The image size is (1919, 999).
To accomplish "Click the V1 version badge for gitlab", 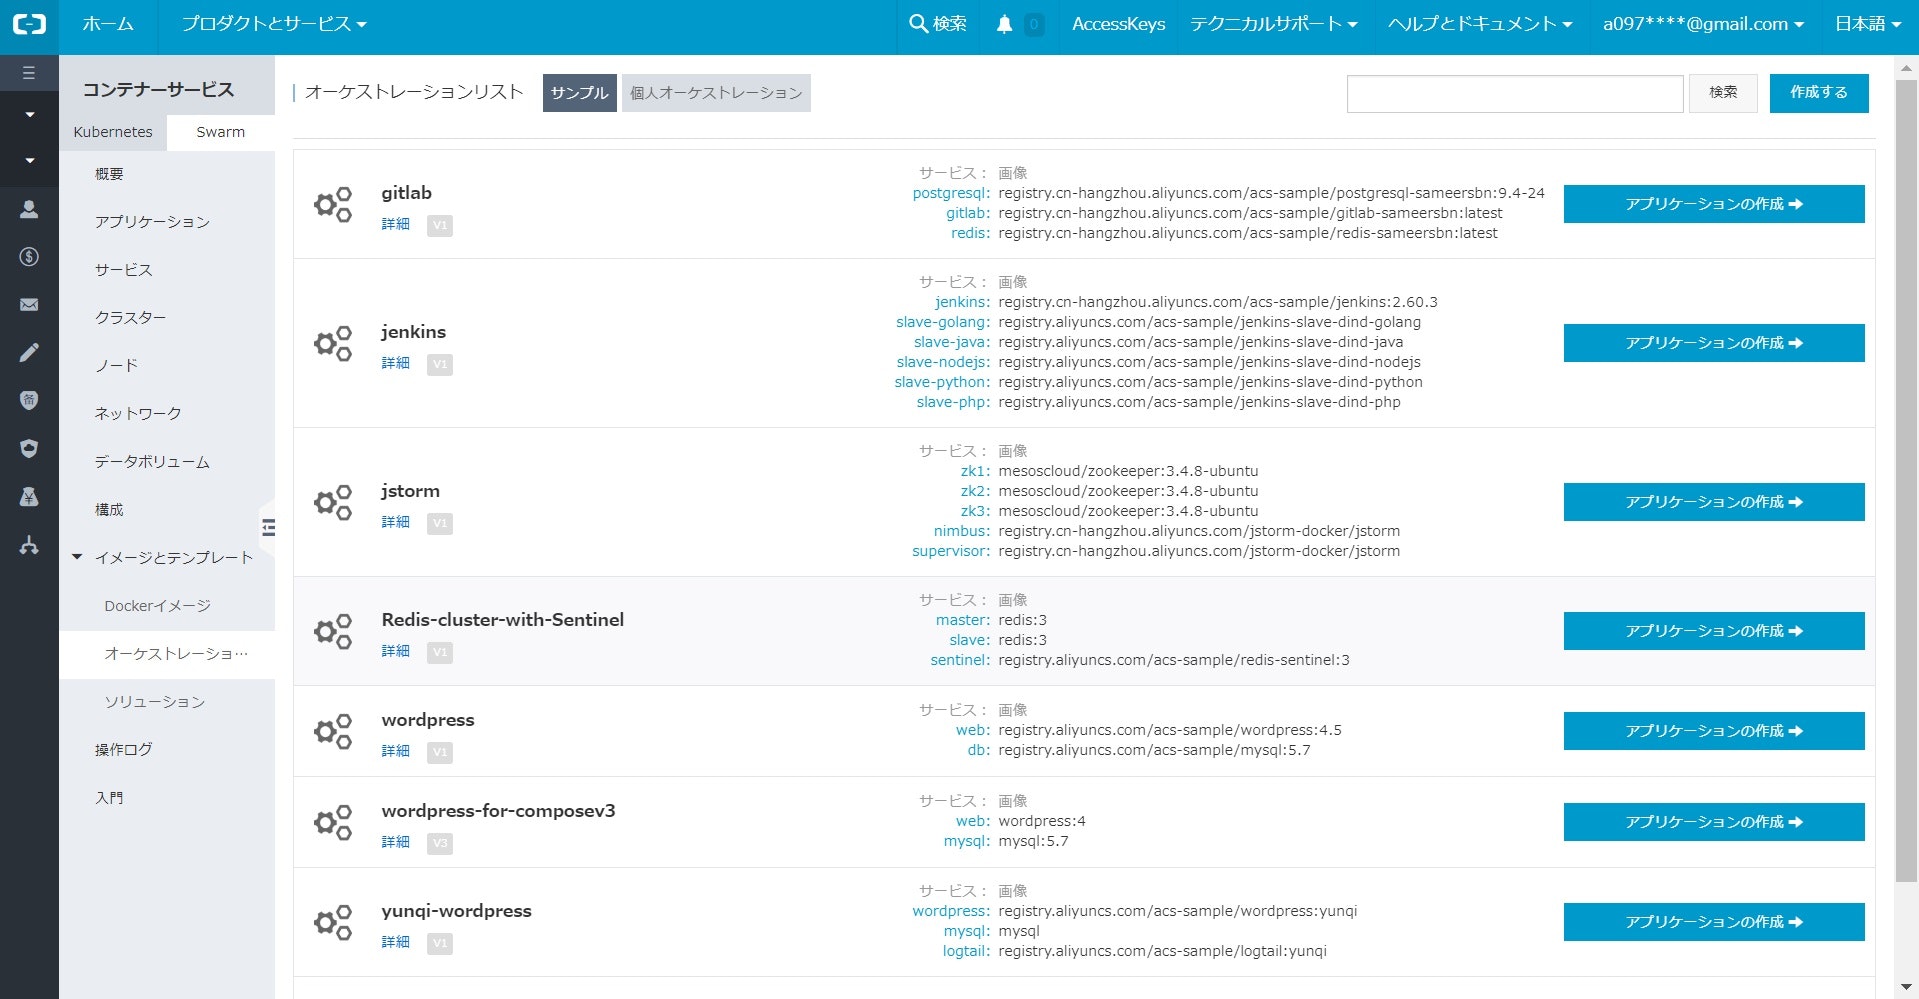I will point(440,225).
